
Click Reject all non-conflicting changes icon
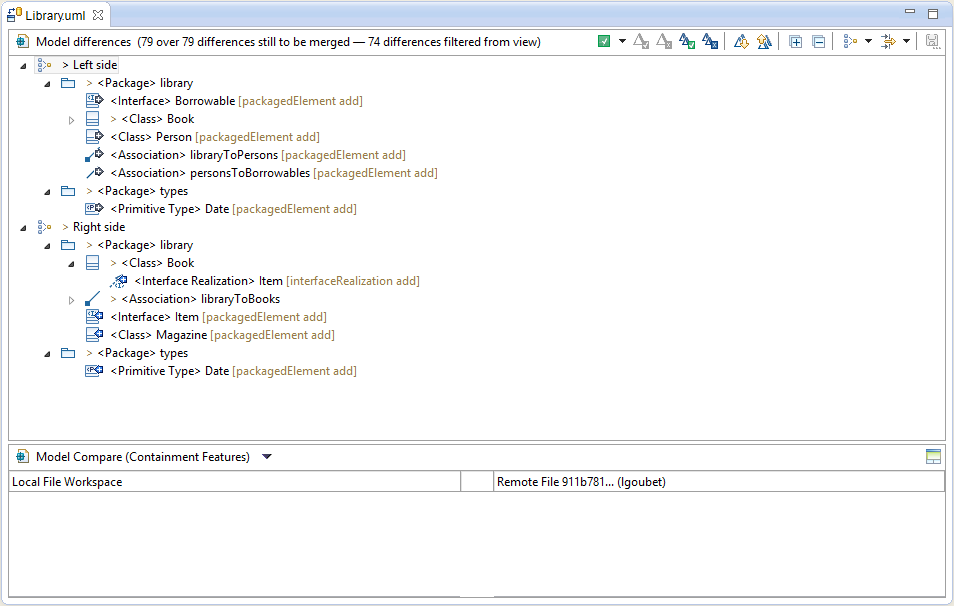click(709, 42)
